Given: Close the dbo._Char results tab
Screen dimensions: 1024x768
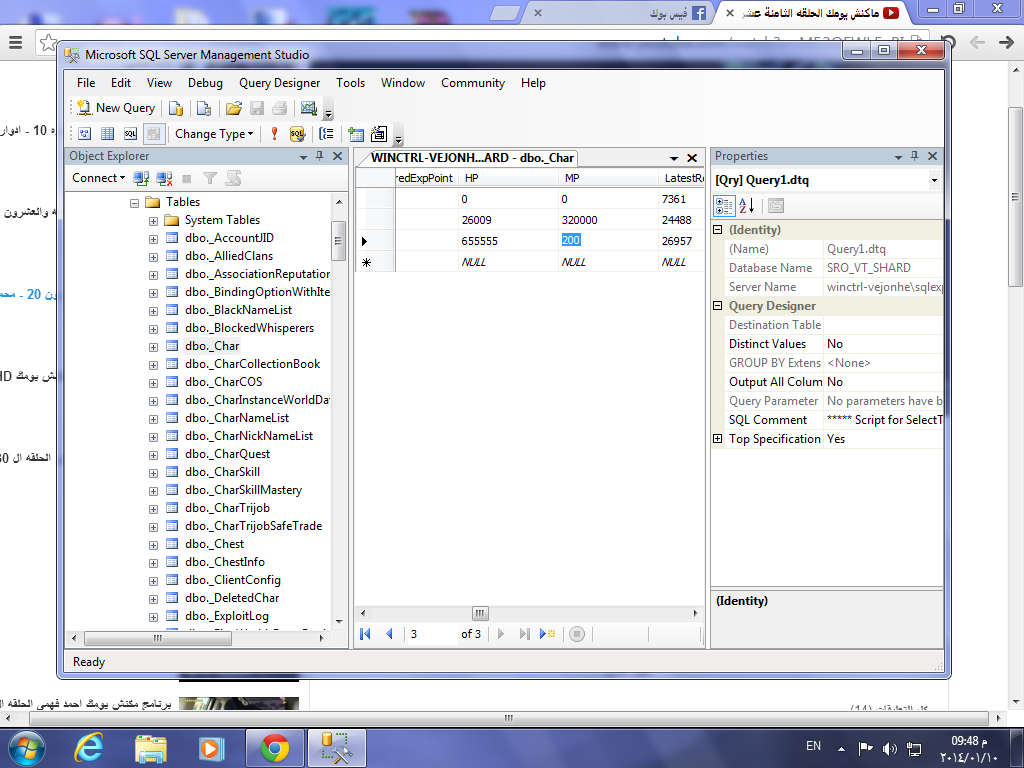Looking at the screenshot, I should (x=692, y=158).
